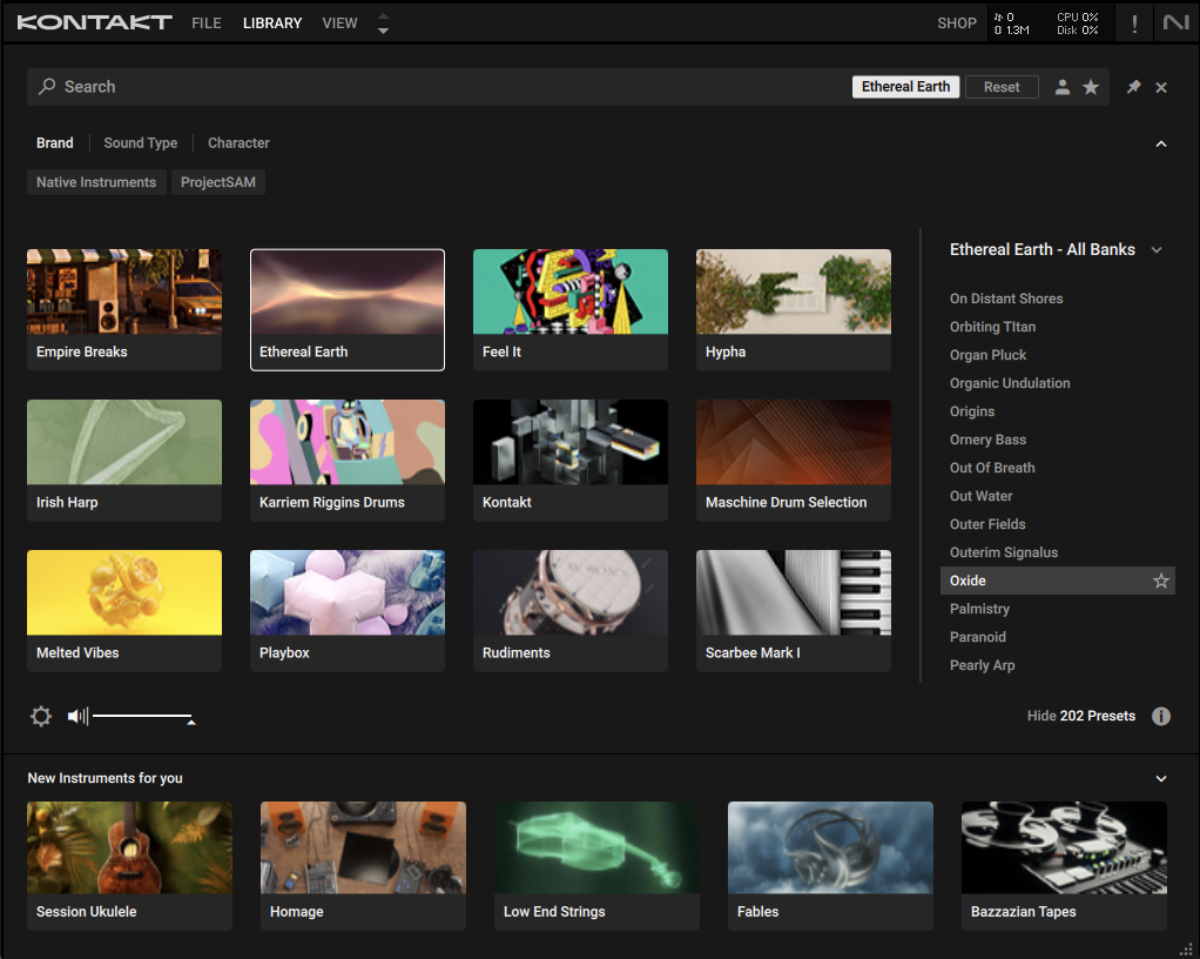
Task: Select the Playbox library
Action: point(347,610)
